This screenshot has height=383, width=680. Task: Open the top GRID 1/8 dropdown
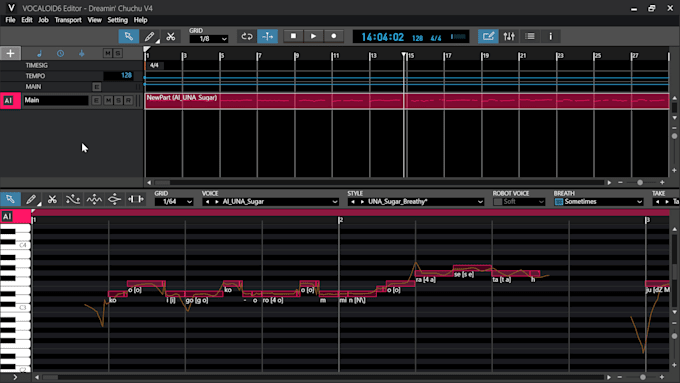coord(209,39)
